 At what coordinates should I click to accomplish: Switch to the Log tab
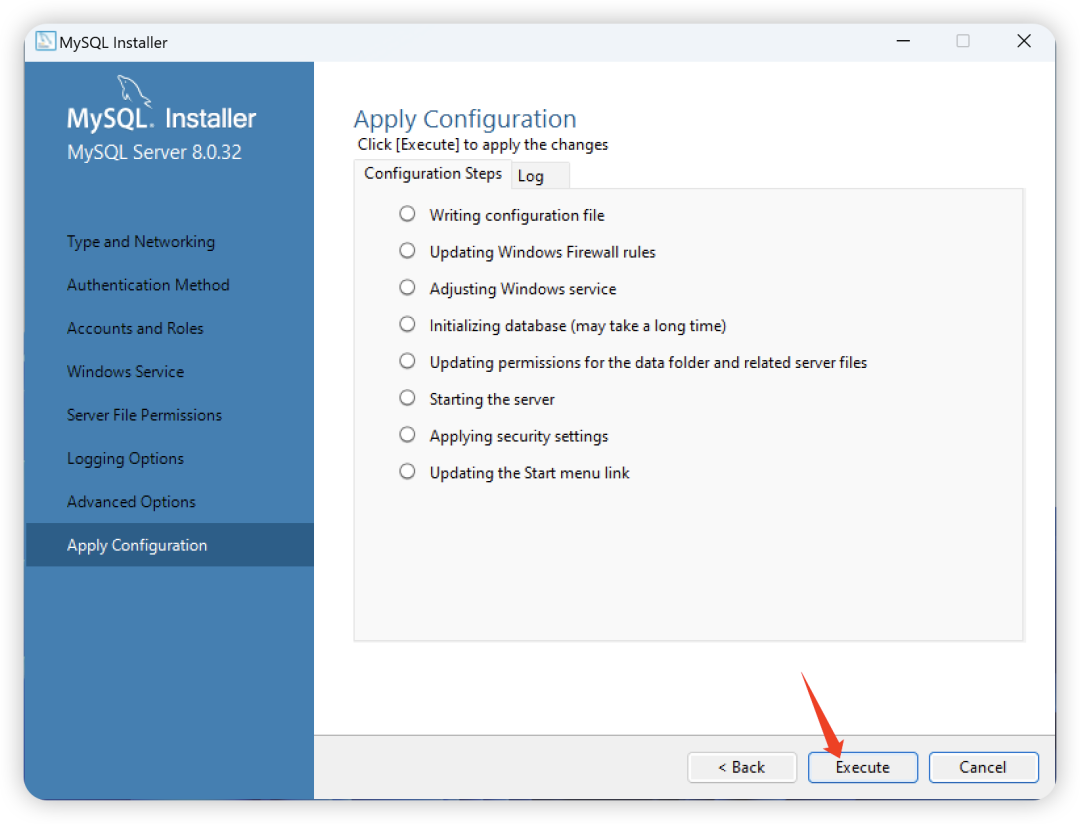click(x=539, y=176)
